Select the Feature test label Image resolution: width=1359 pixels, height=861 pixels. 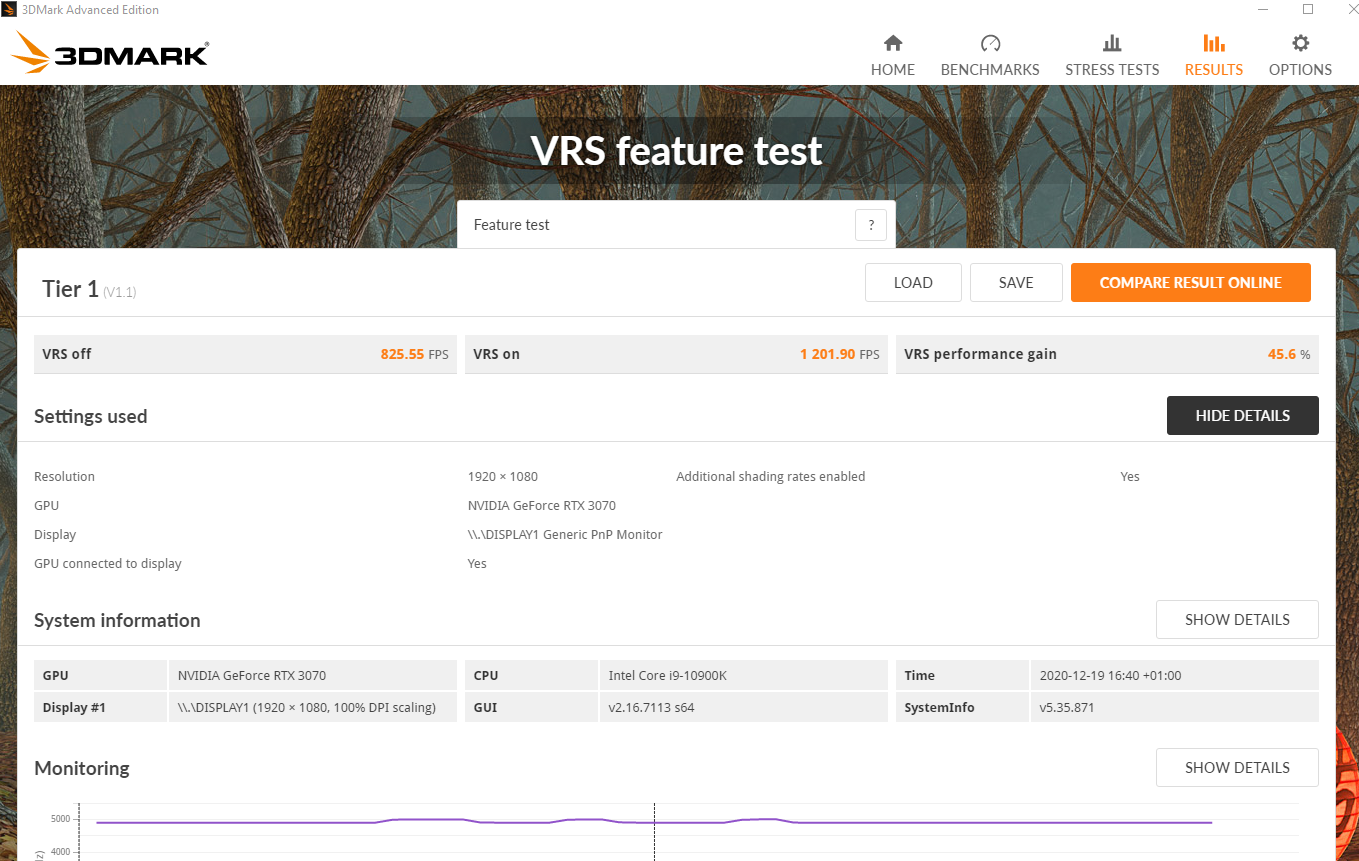coord(512,225)
